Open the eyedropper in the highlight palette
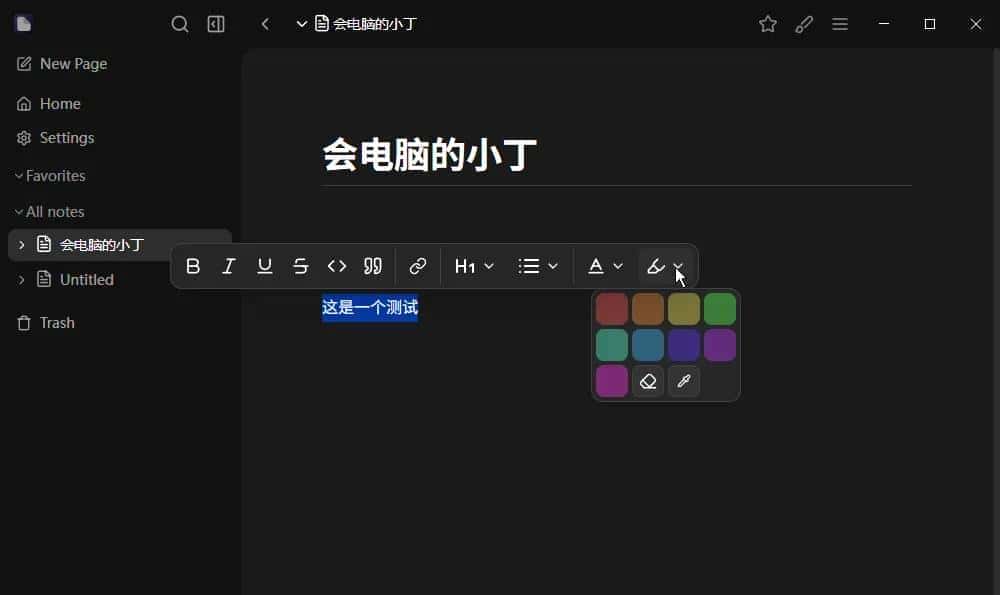Image resolution: width=1000 pixels, height=595 pixels. [684, 381]
